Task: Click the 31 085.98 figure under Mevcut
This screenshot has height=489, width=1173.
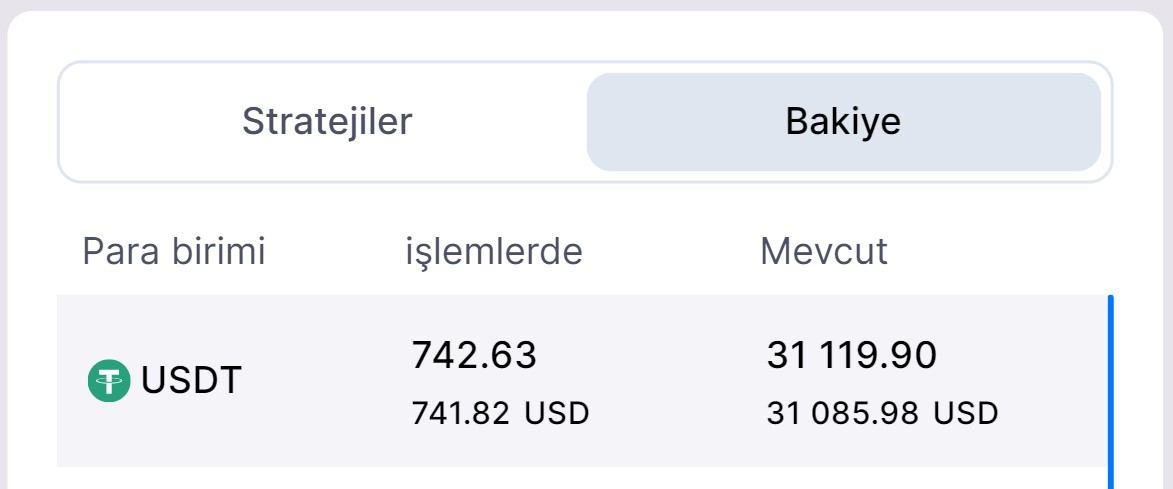Action: pyautogui.click(x=842, y=413)
